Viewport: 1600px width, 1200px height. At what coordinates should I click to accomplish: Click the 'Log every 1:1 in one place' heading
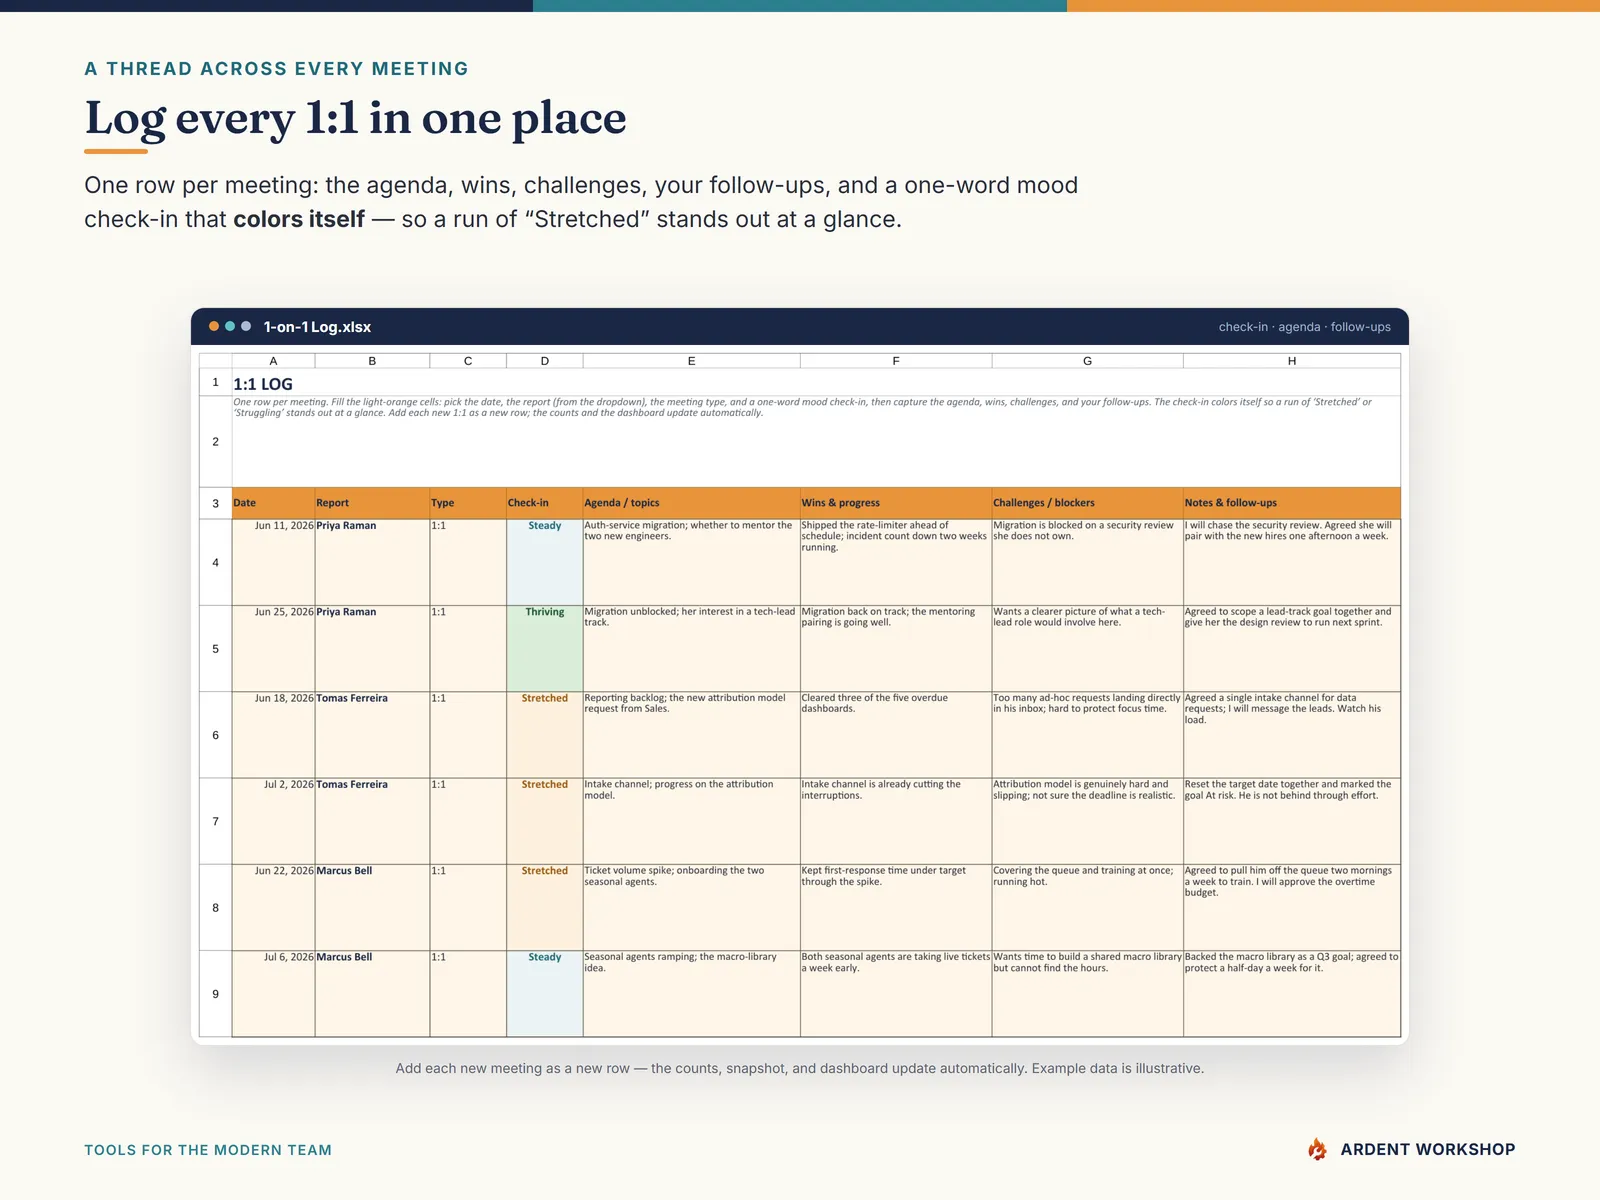point(355,118)
